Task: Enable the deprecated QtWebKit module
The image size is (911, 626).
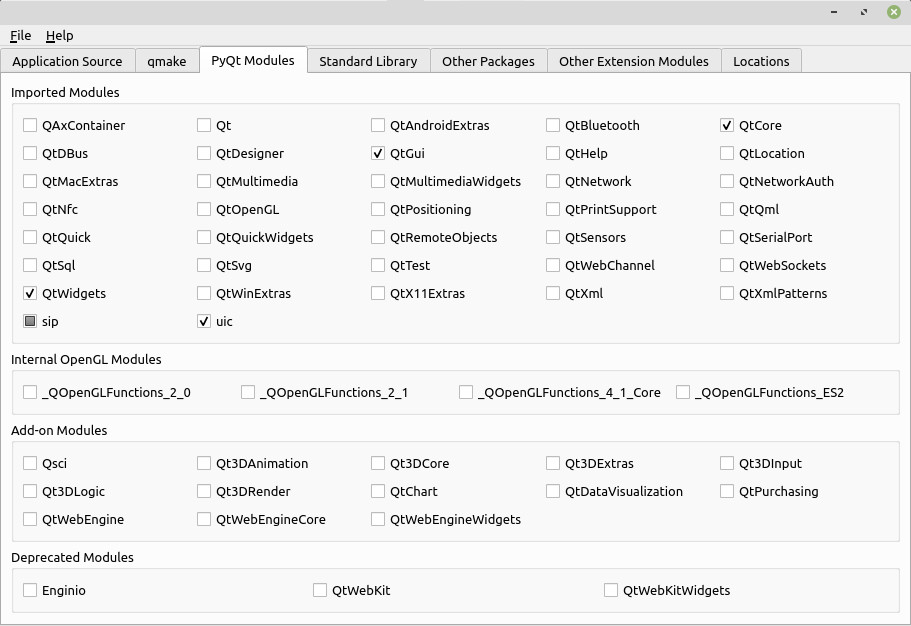Action: point(320,590)
